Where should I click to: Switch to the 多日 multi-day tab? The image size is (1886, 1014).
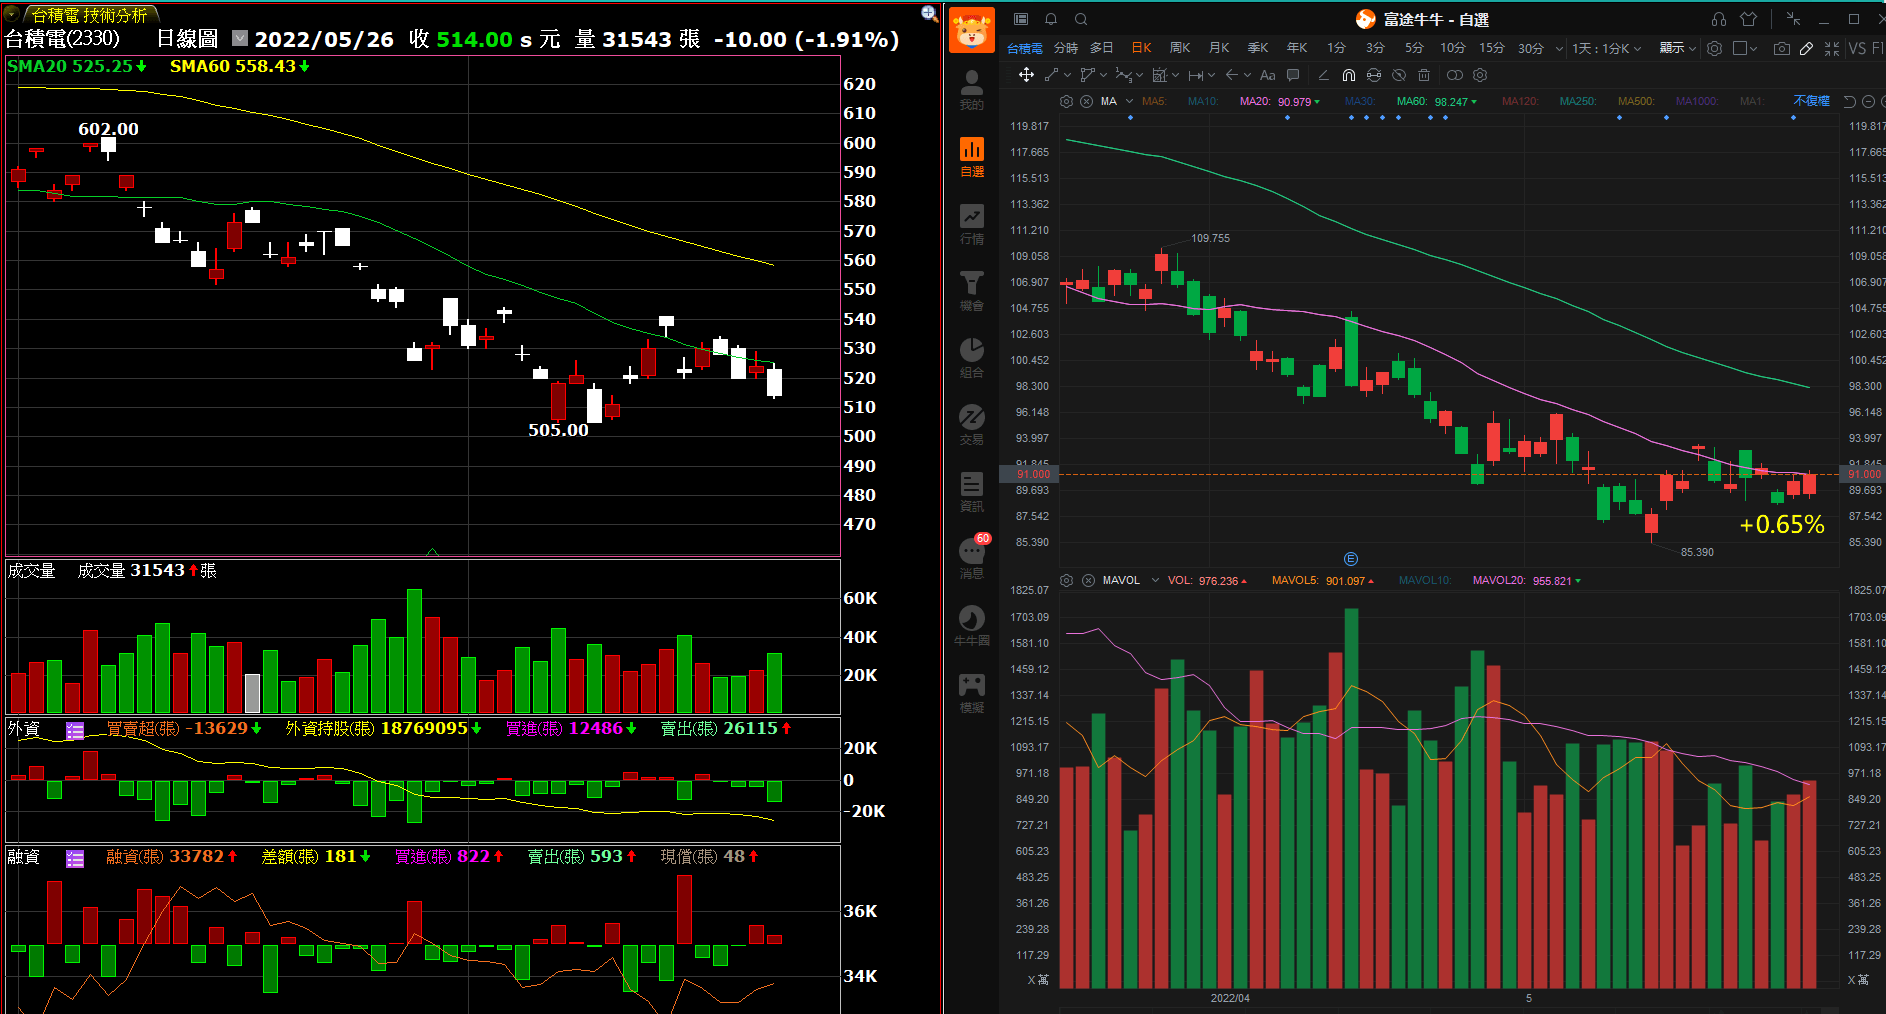pos(1102,48)
